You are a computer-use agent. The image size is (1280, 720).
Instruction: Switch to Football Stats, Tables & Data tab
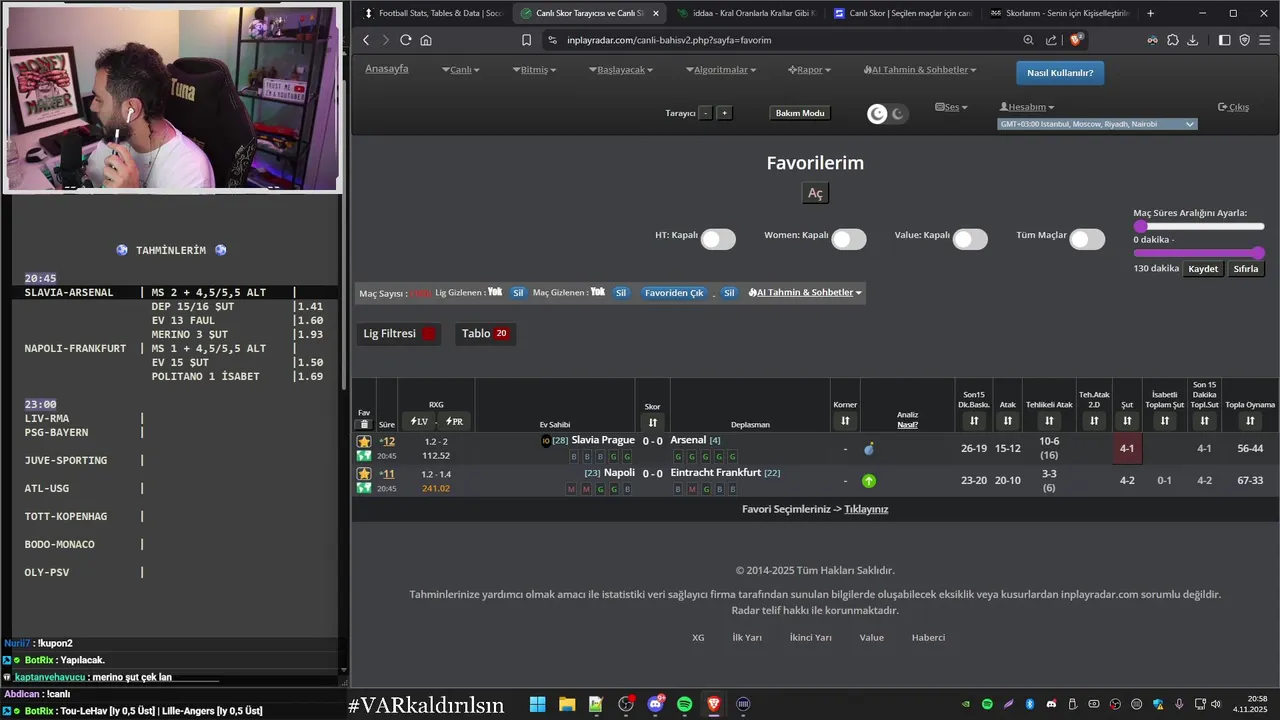click(x=434, y=13)
